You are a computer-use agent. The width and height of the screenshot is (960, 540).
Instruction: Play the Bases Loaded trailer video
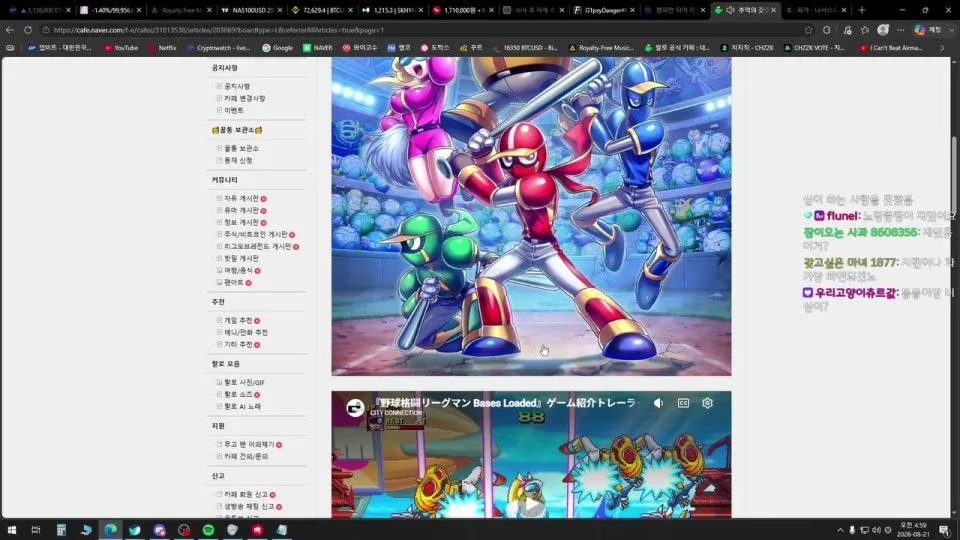click(x=531, y=503)
